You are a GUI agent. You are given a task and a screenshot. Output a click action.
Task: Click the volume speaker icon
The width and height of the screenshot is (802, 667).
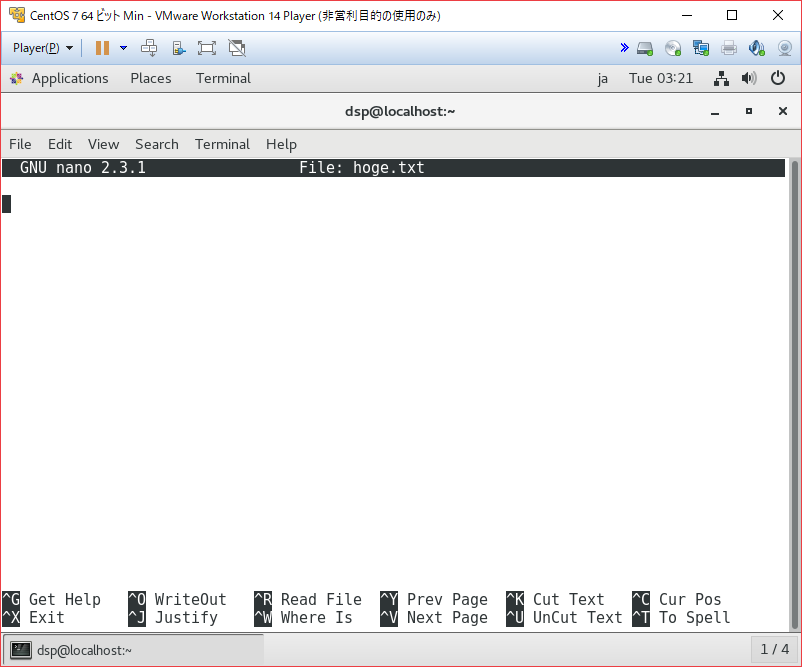point(749,78)
